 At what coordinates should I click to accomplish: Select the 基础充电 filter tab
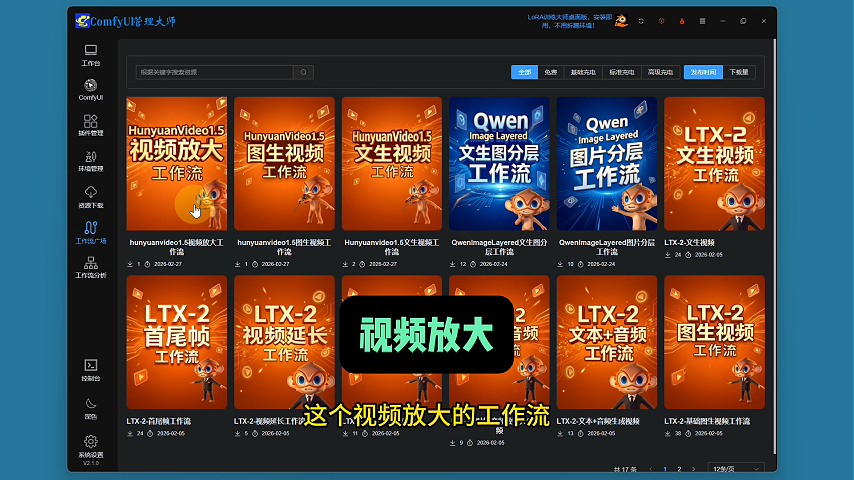[583, 72]
